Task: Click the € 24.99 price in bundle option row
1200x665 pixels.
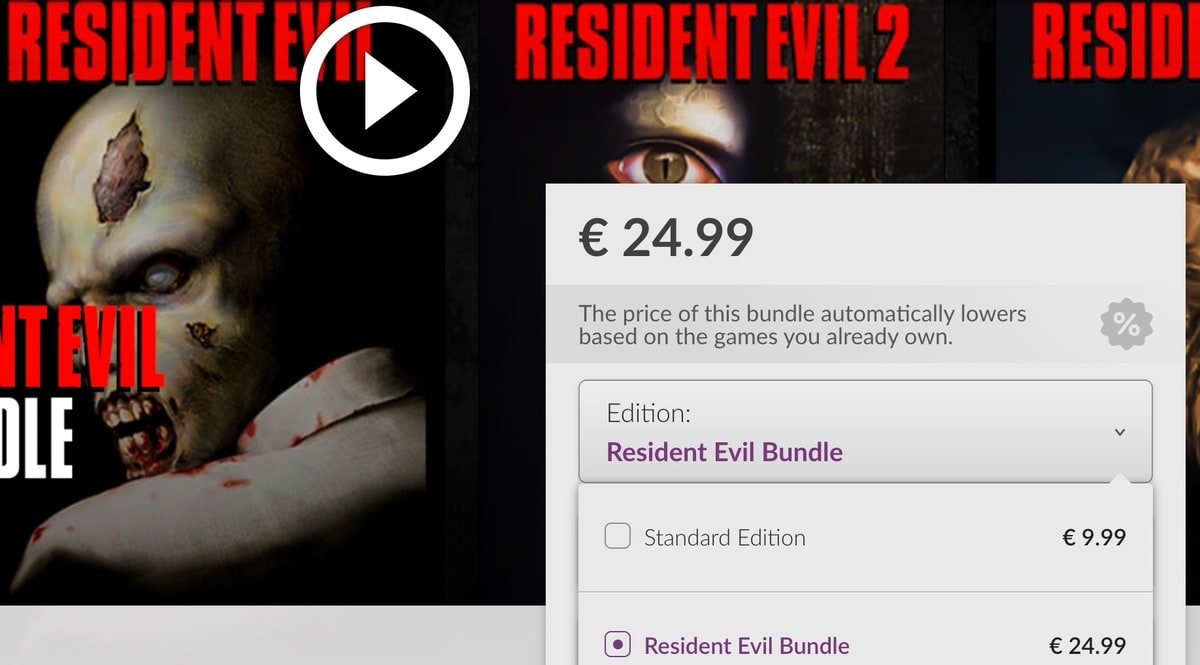Action: (1088, 645)
